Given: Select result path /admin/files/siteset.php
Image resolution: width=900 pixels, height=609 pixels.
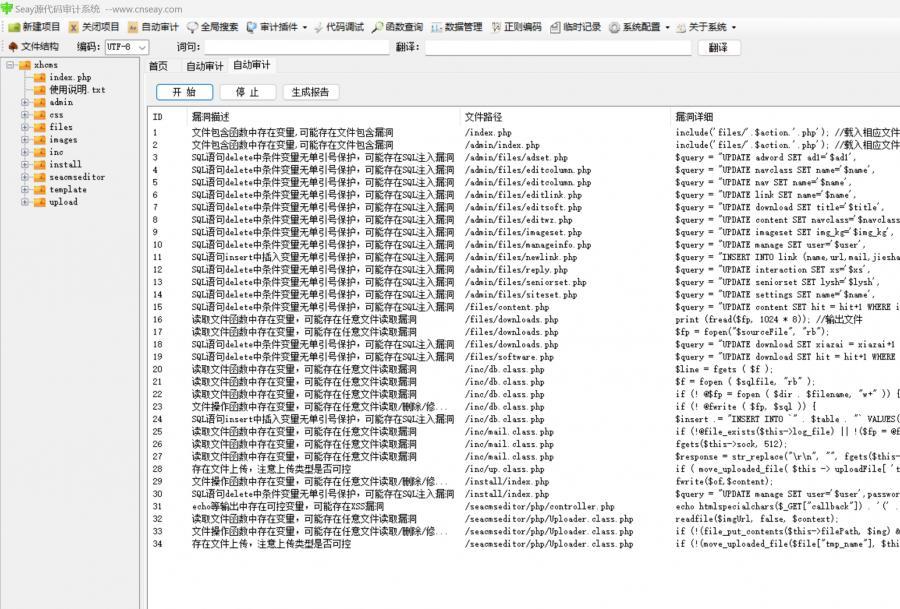Looking at the screenshot, I should point(521,294).
